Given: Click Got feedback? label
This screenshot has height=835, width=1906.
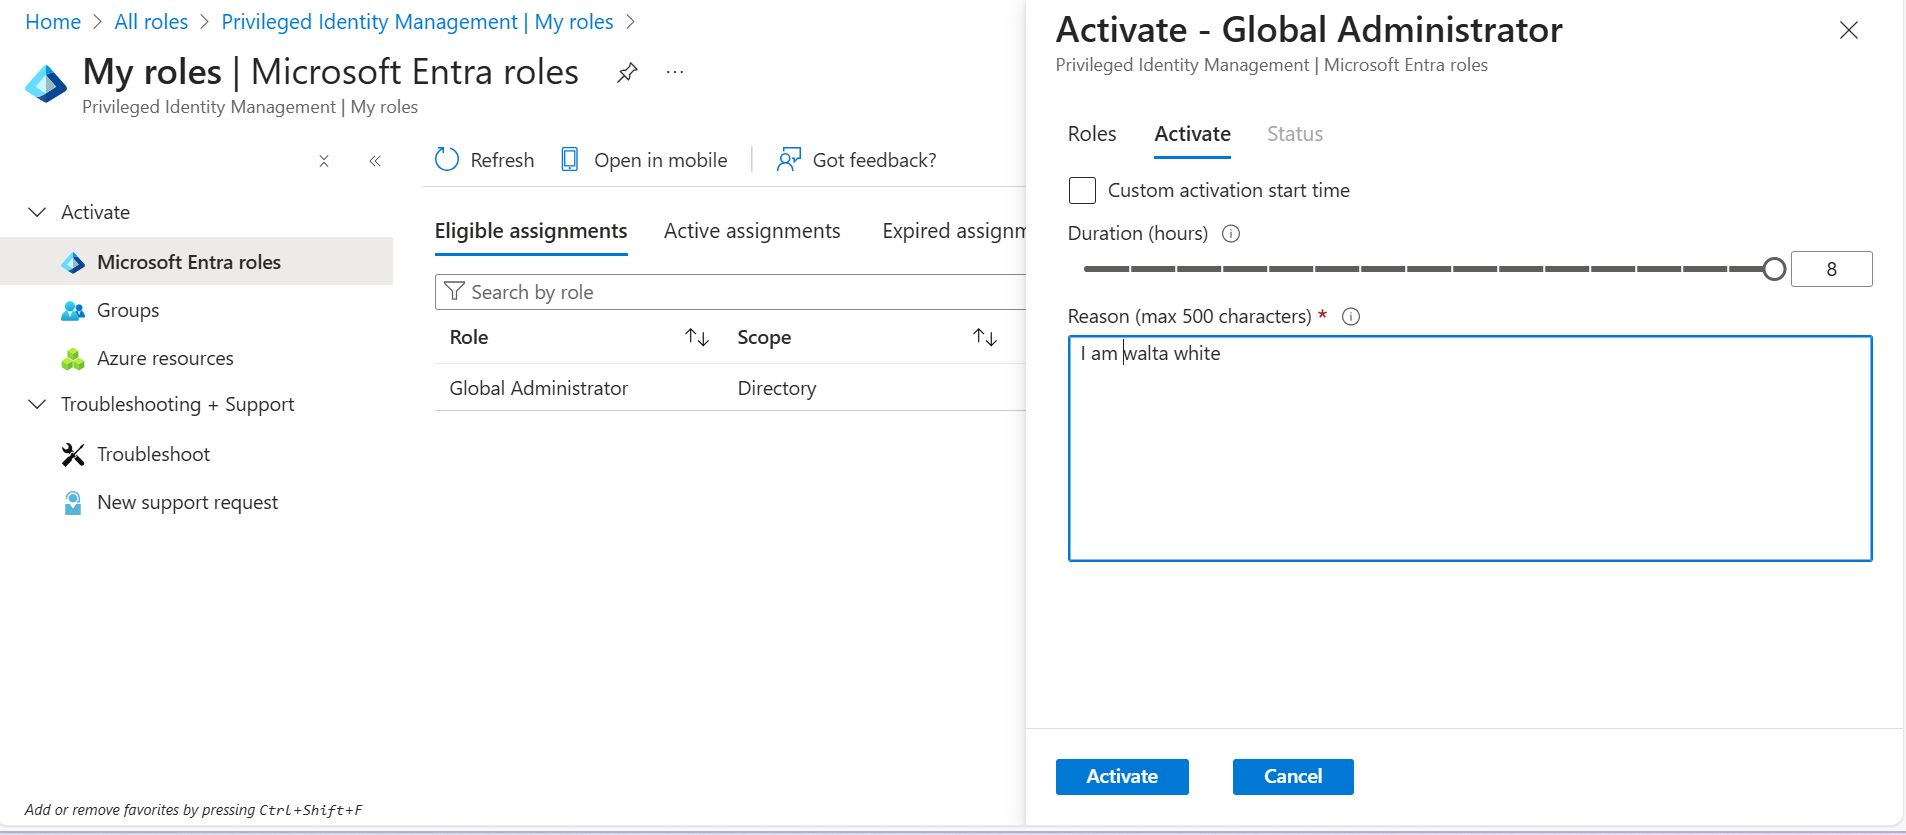Looking at the screenshot, I should coord(874,160).
